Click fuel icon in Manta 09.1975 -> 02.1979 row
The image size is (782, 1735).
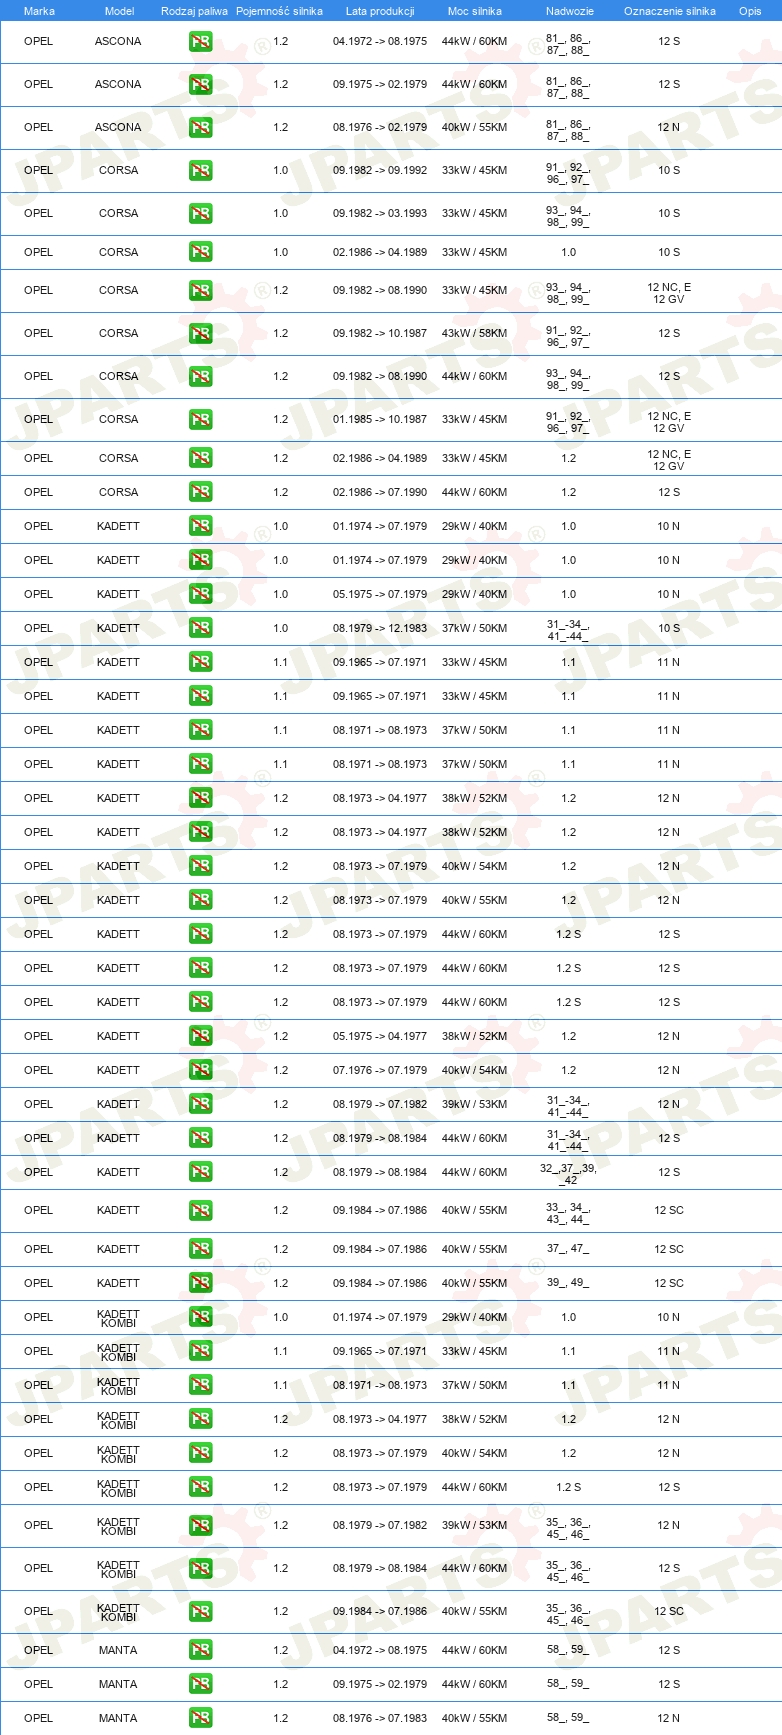point(200,1685)
